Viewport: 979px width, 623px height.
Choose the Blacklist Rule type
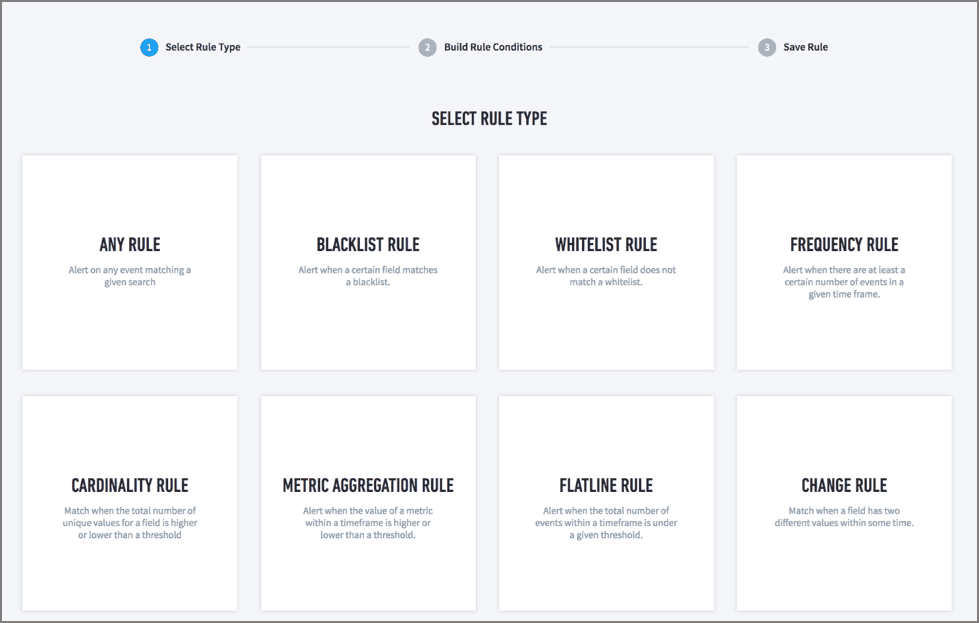368,262
